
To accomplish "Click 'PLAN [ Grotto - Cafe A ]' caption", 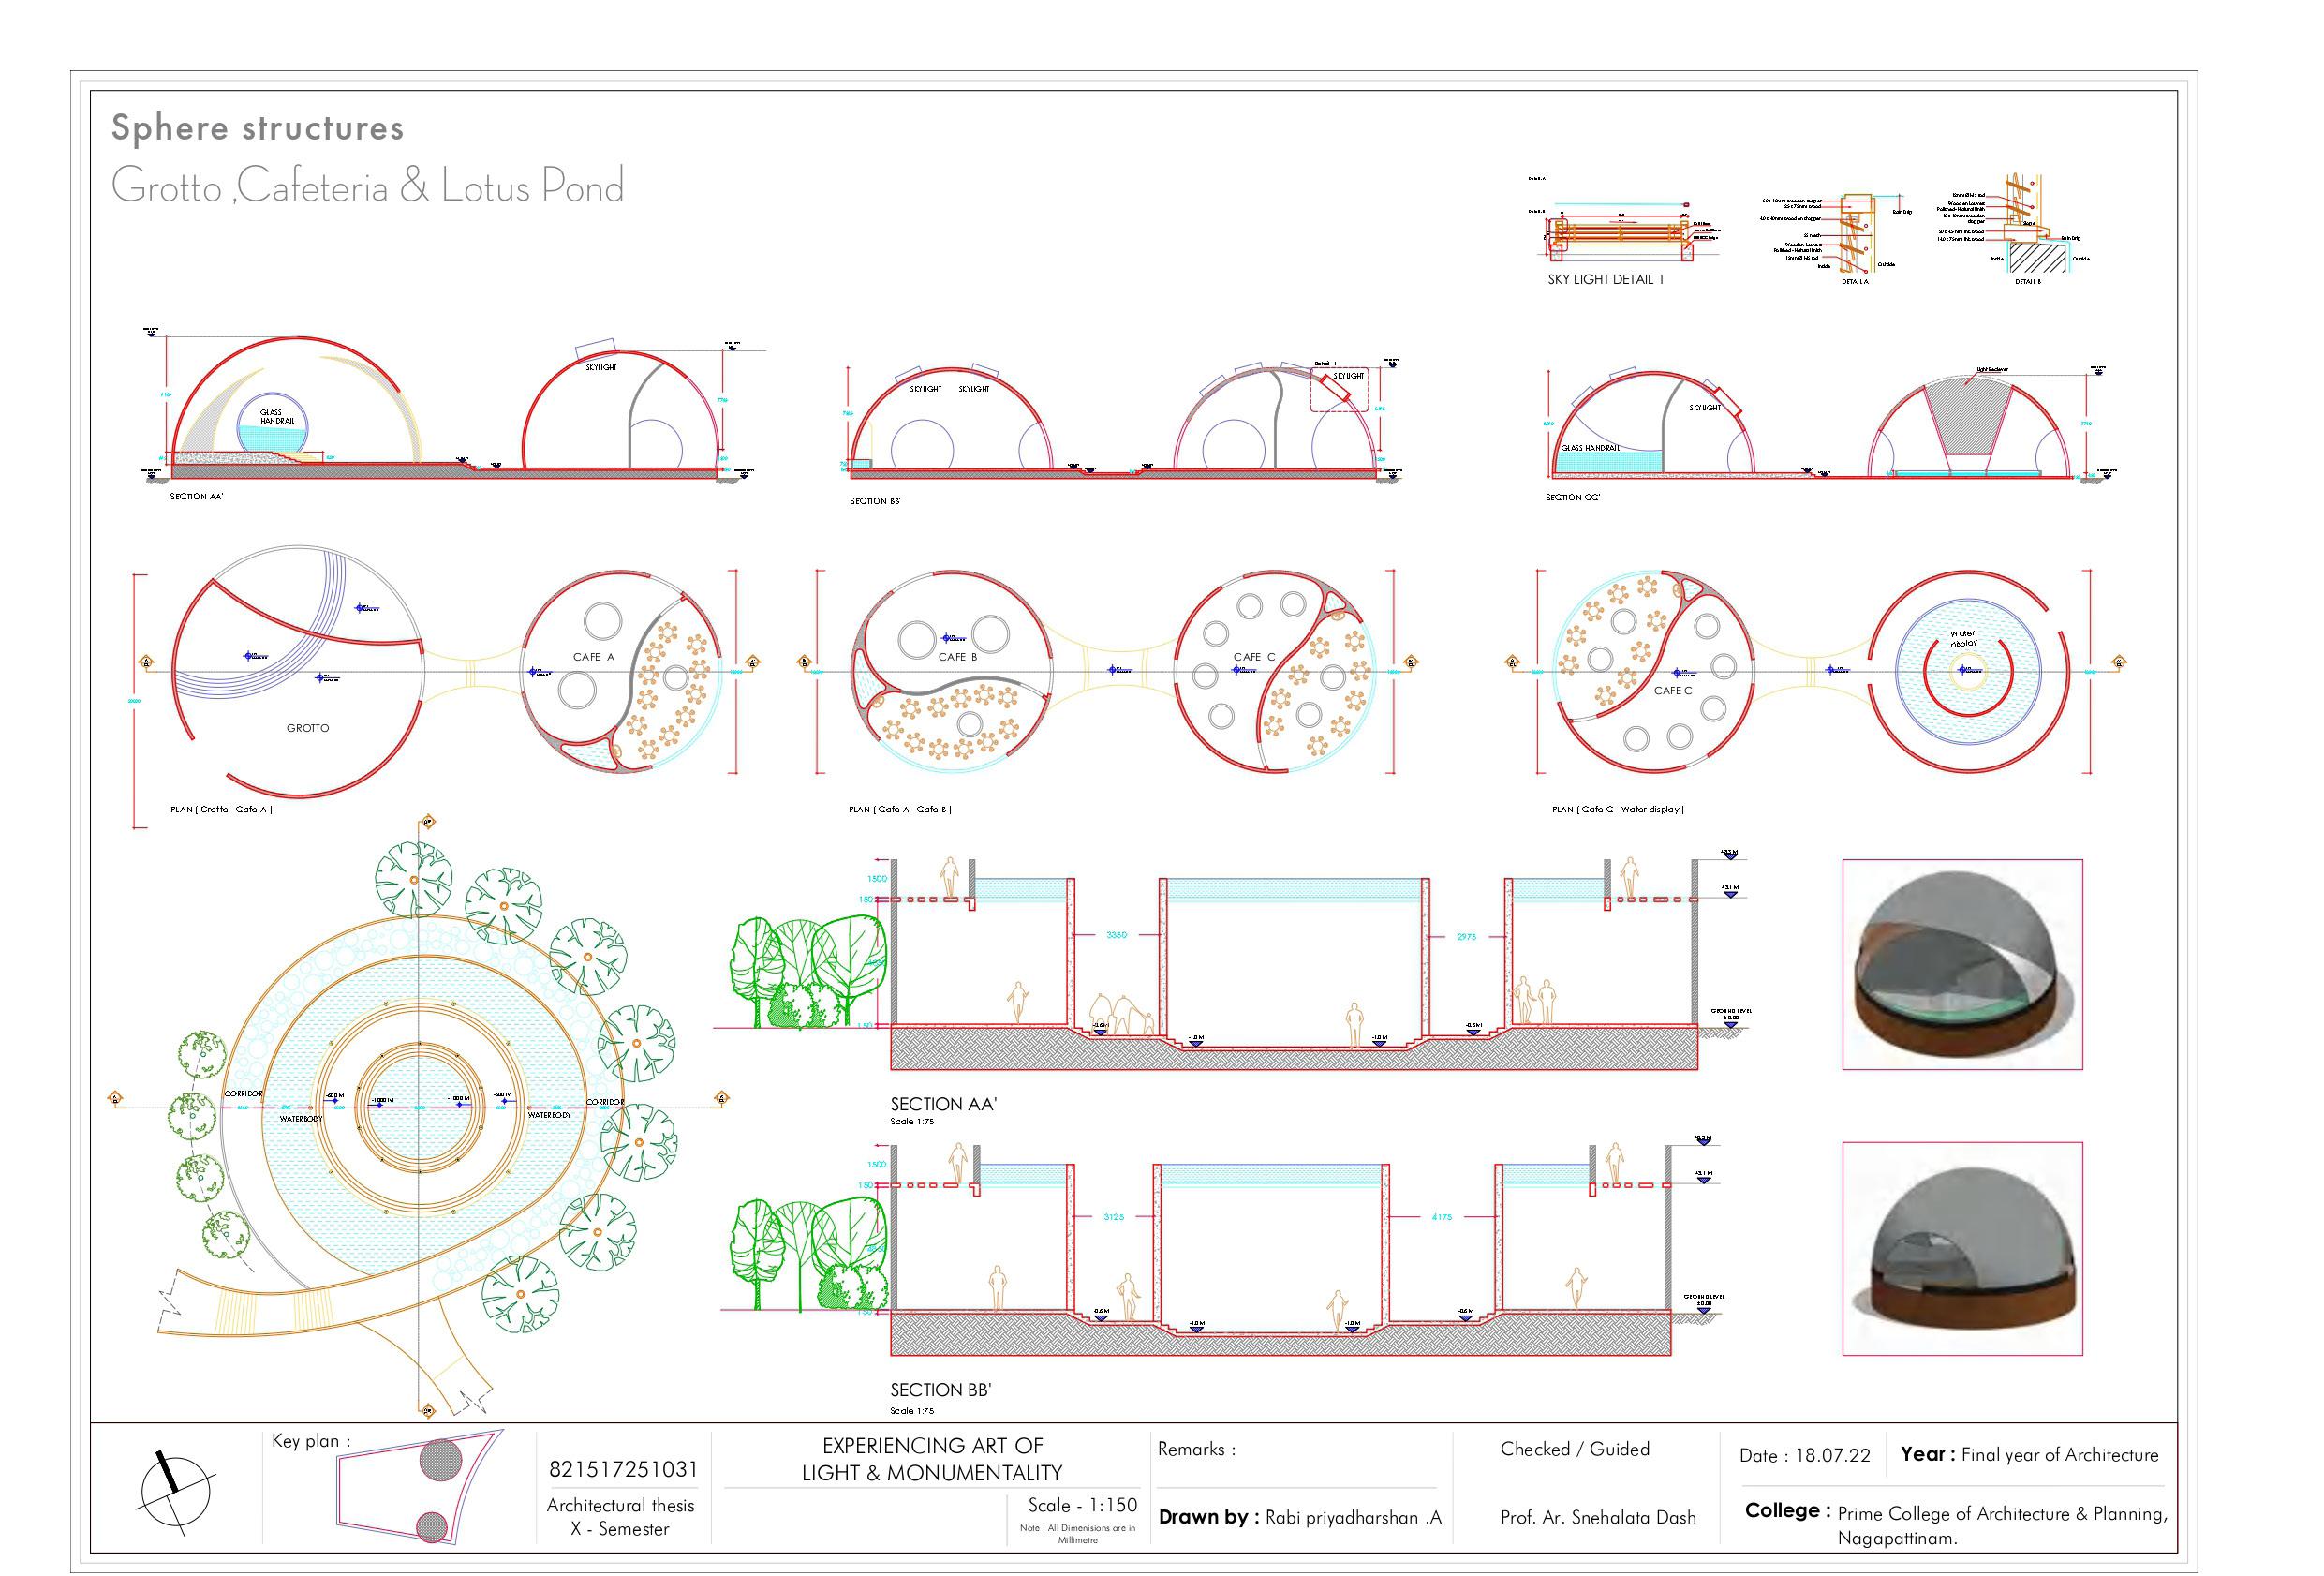I will [221, 809].
